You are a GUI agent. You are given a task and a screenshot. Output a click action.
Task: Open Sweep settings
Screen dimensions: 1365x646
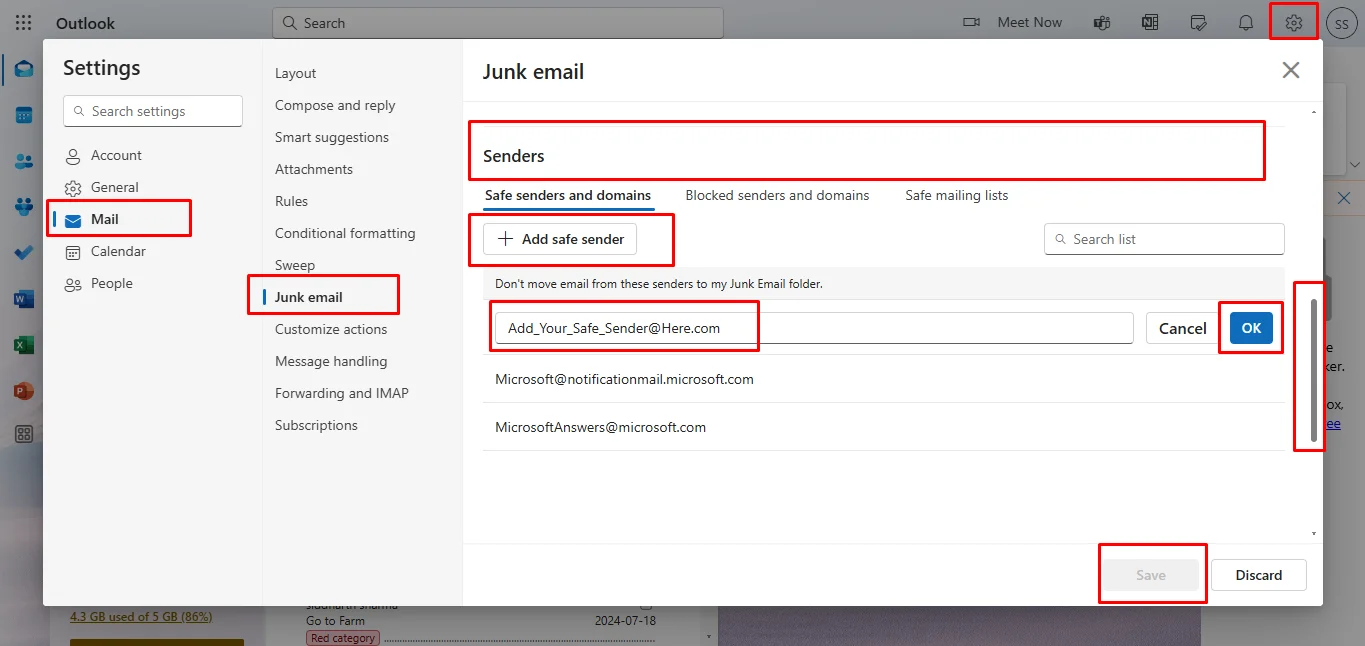(295, 265)
